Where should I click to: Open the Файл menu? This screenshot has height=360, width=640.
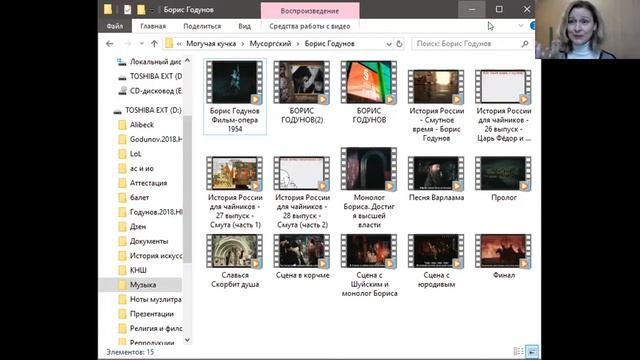pos(115,26)
